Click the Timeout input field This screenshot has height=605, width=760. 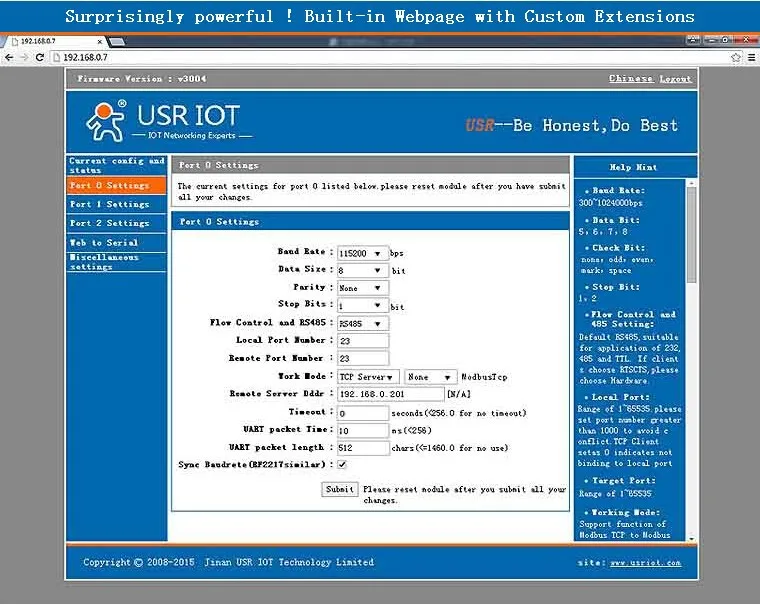(x=363, y=413)
